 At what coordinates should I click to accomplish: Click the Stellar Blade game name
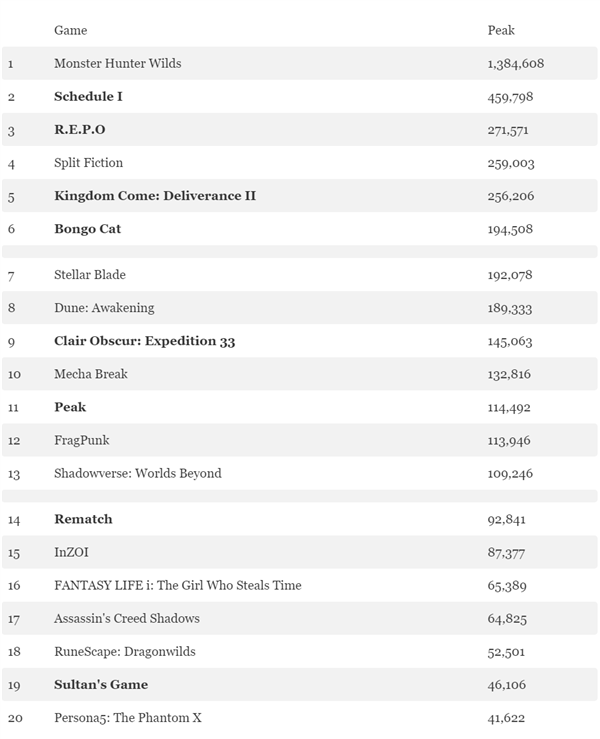point(90,274)
